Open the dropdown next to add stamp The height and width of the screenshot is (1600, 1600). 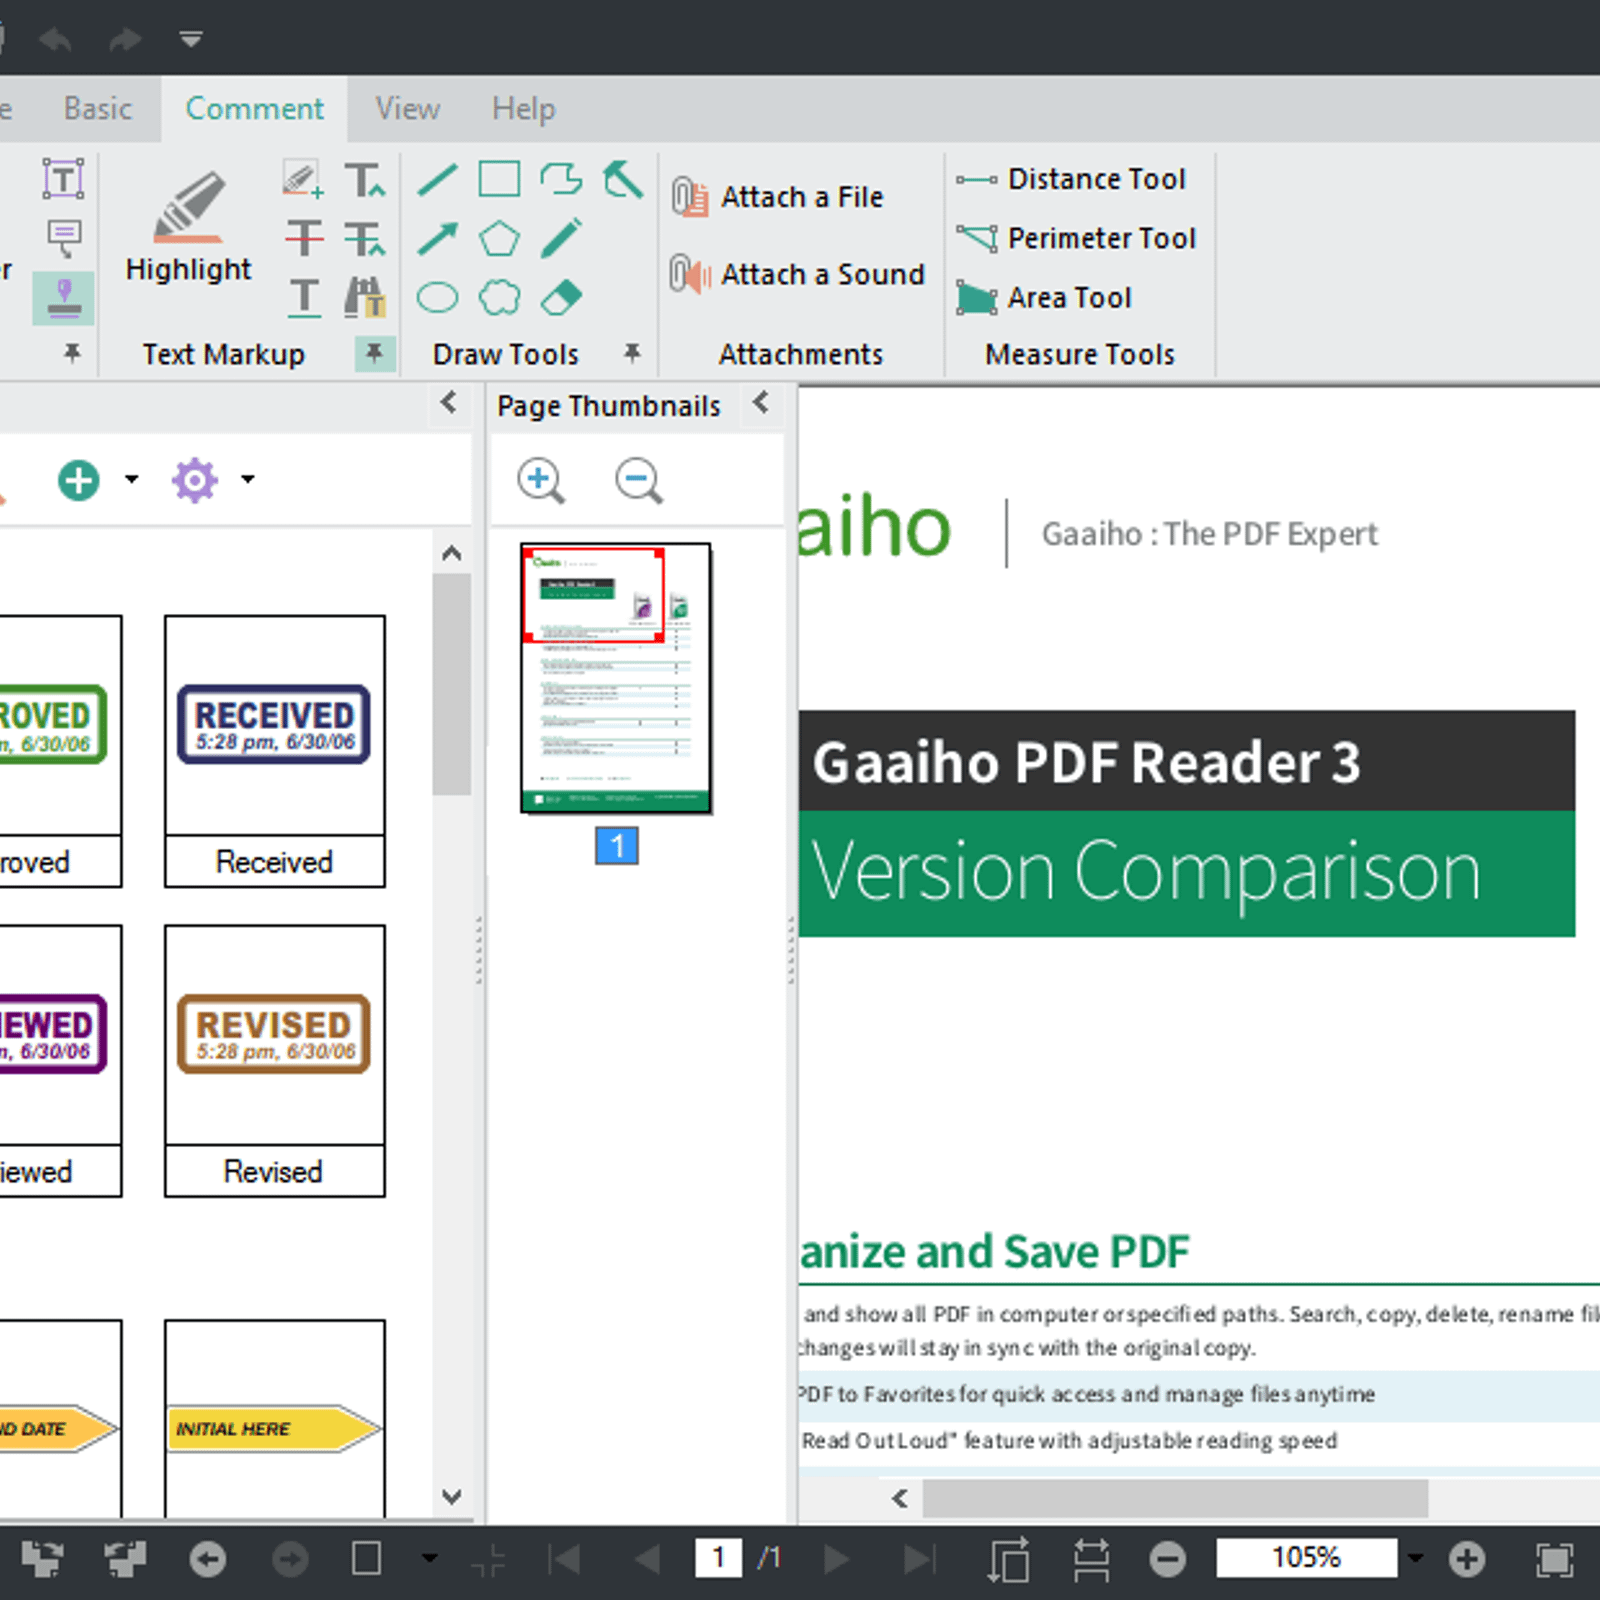point(131,479)
